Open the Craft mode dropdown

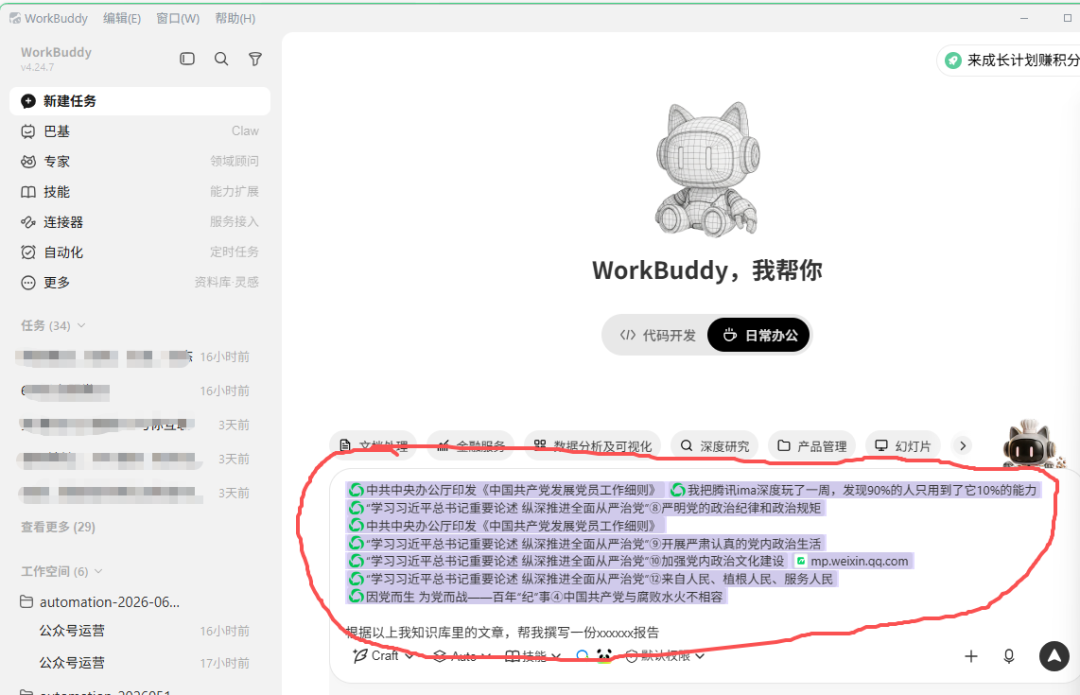coord(383,656)
